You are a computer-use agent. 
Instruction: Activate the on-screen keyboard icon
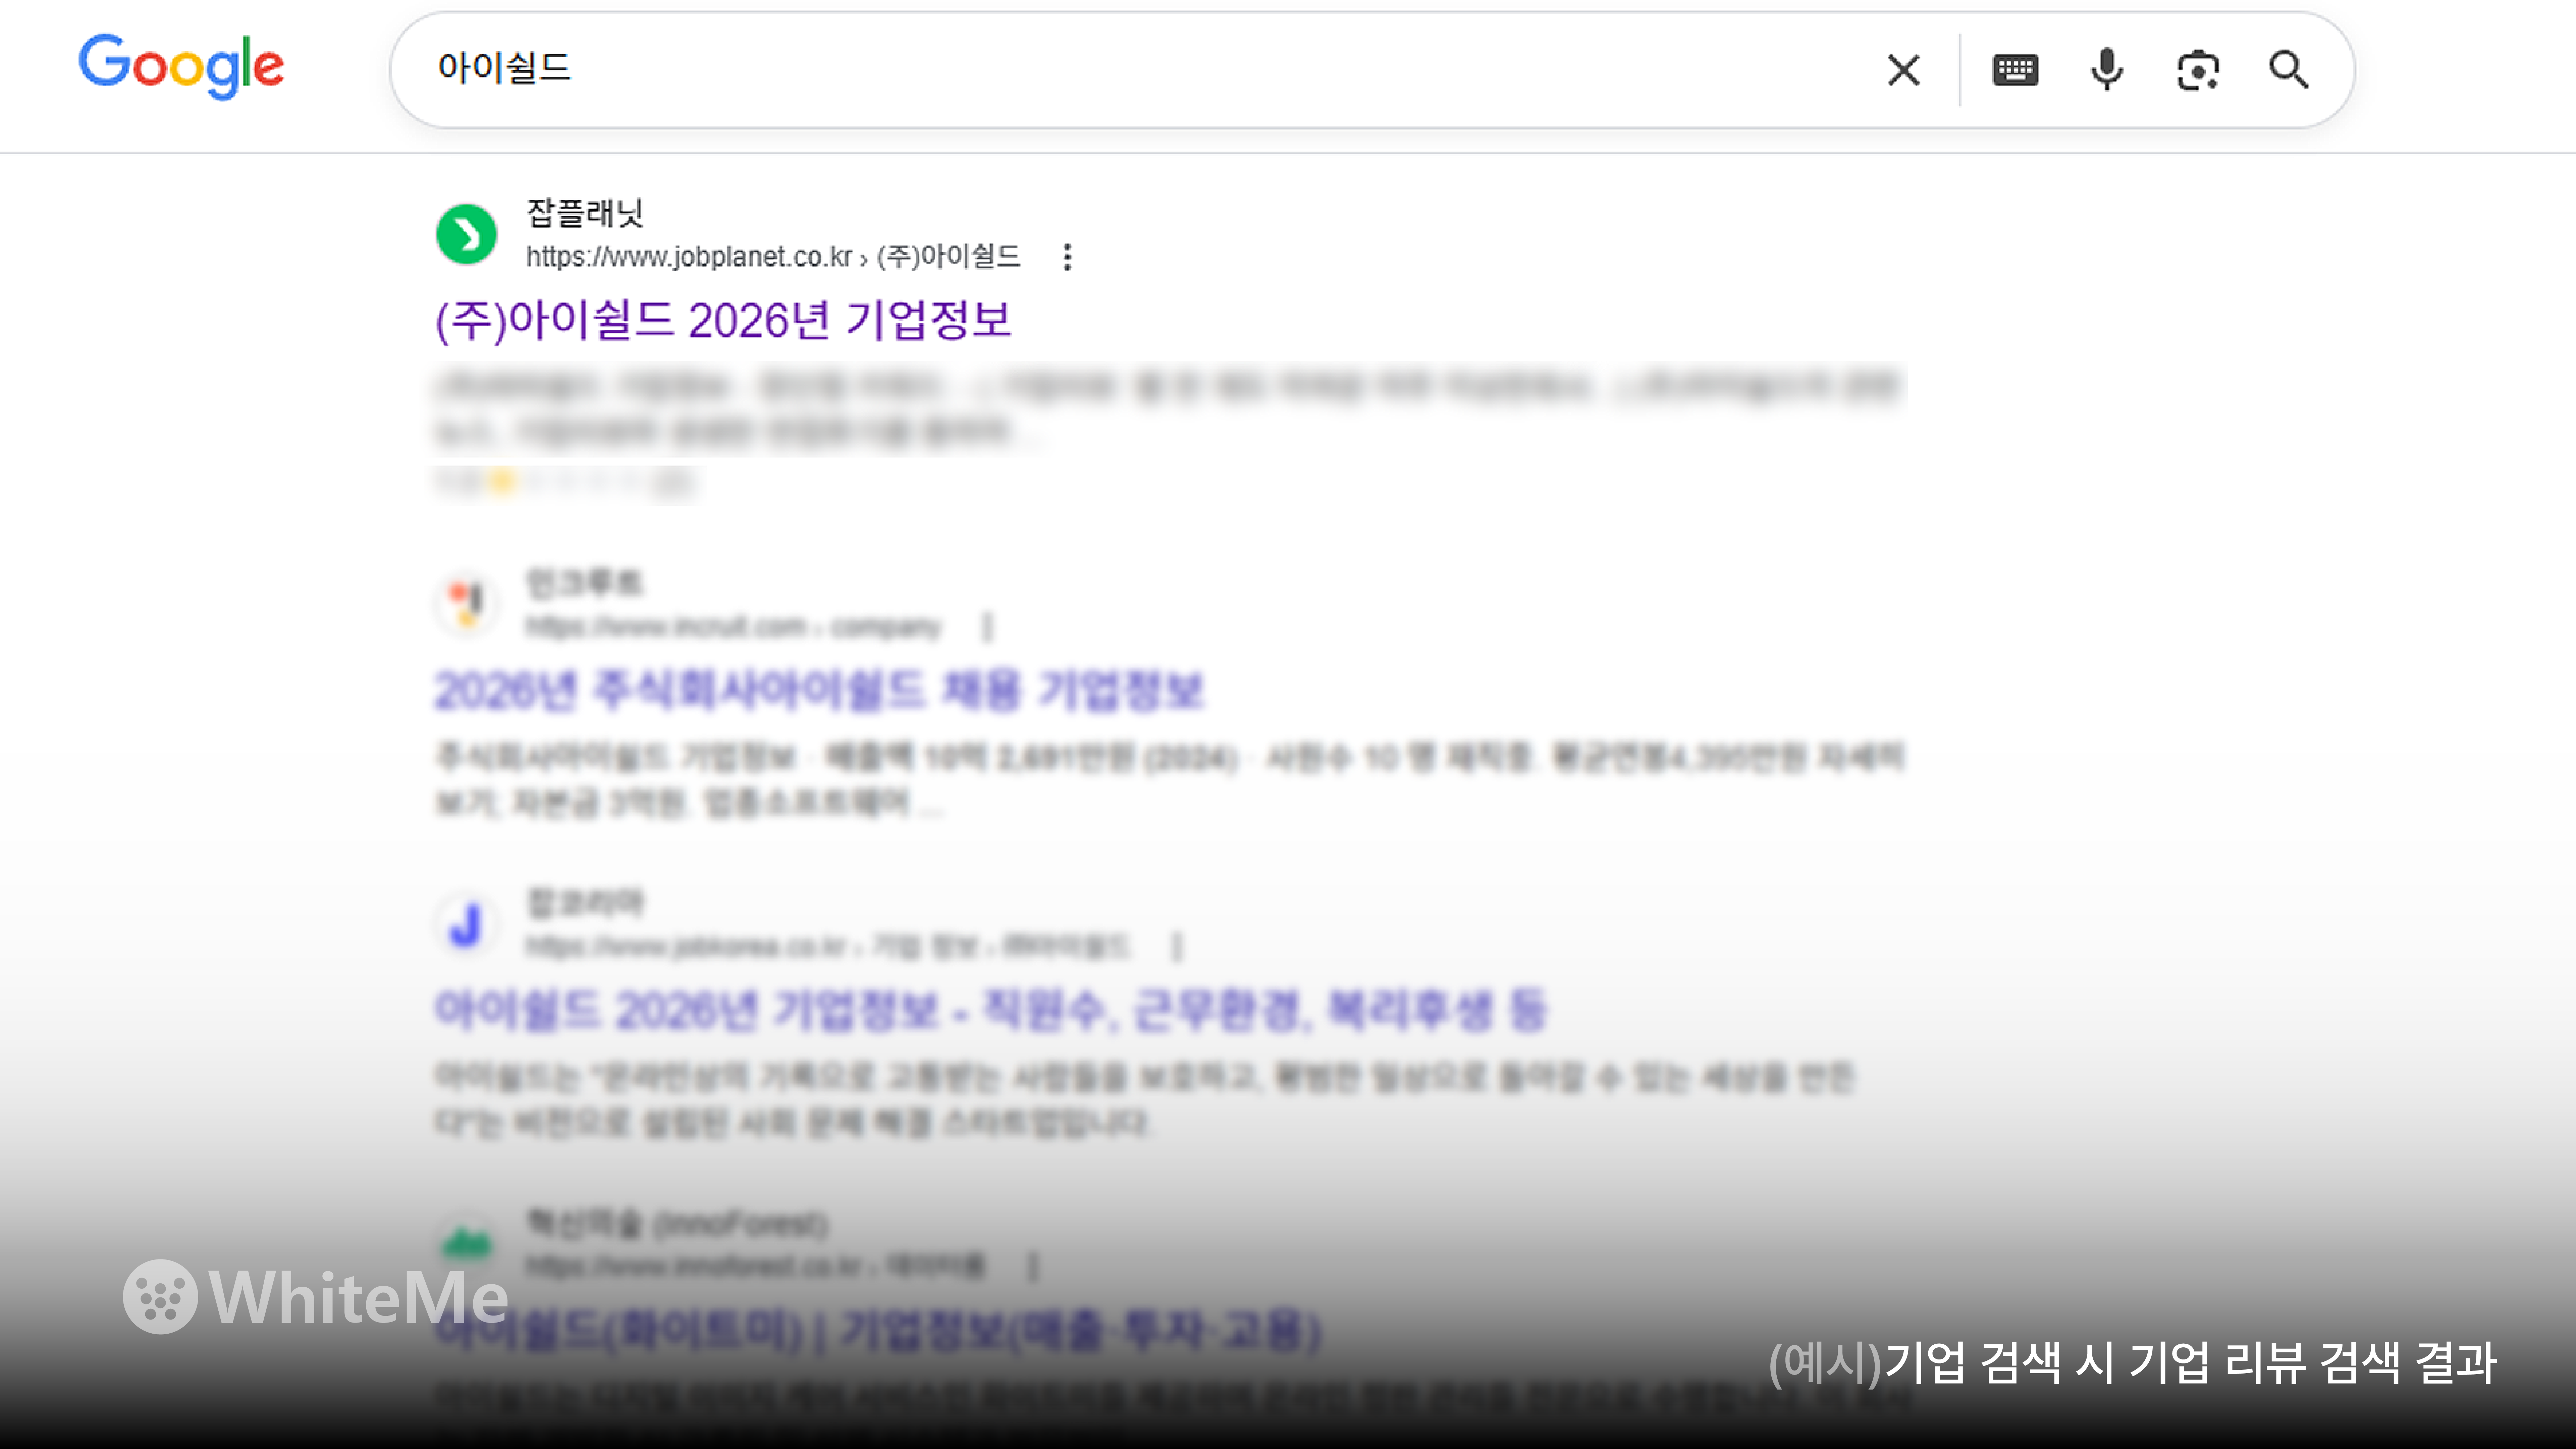(x=2015, y=70)
